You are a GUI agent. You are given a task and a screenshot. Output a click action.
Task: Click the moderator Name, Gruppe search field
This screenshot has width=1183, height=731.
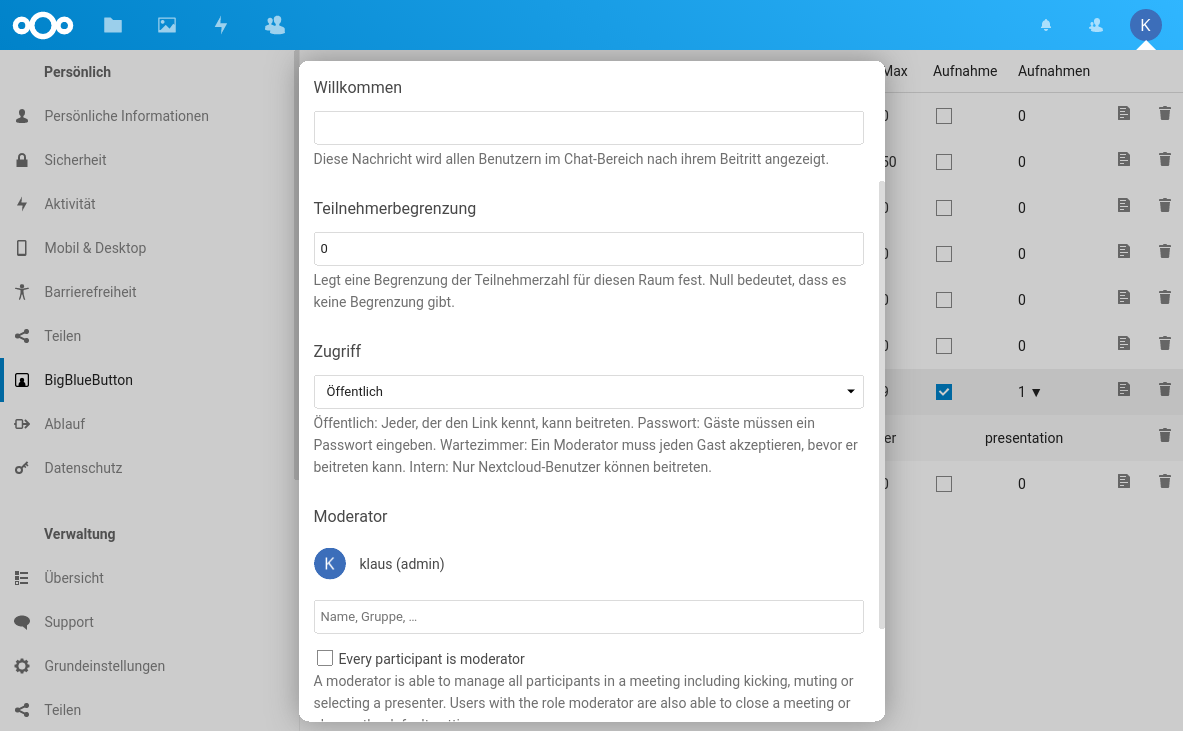588,617
